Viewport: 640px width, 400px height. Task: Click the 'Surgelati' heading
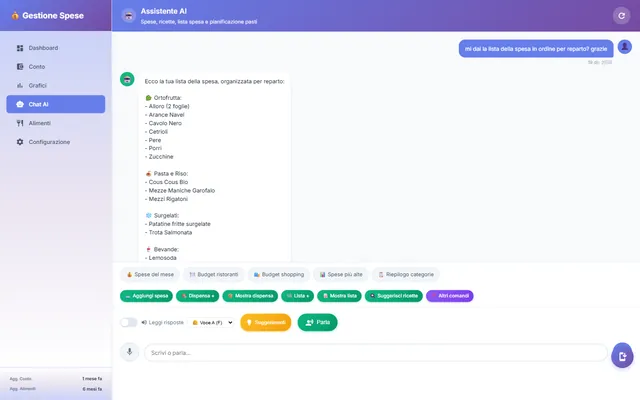[162, 216]
